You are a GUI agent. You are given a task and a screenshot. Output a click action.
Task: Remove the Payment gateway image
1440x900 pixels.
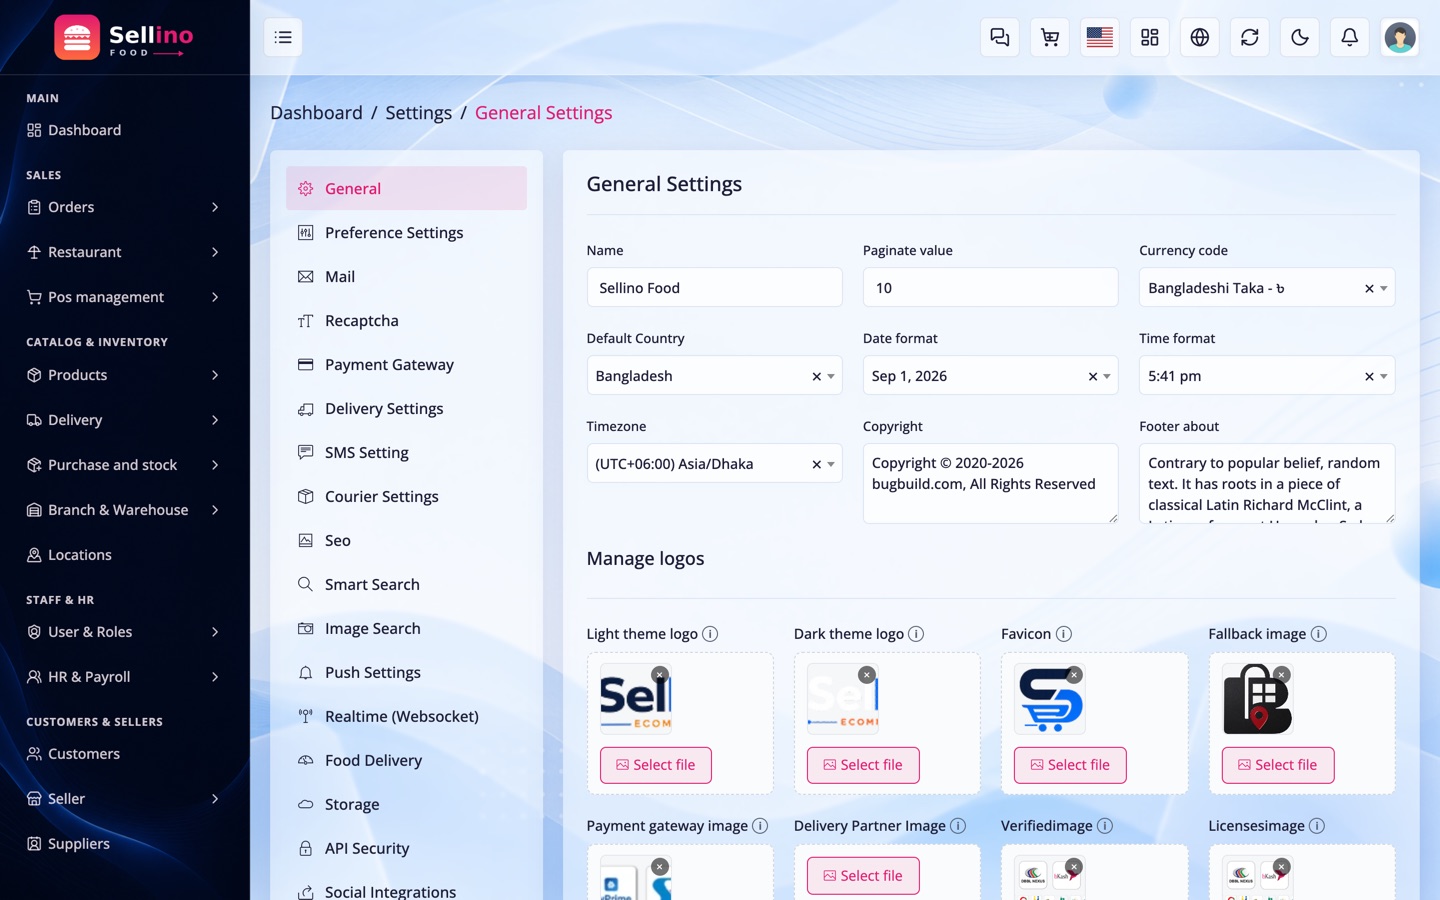tap(660, 867)
